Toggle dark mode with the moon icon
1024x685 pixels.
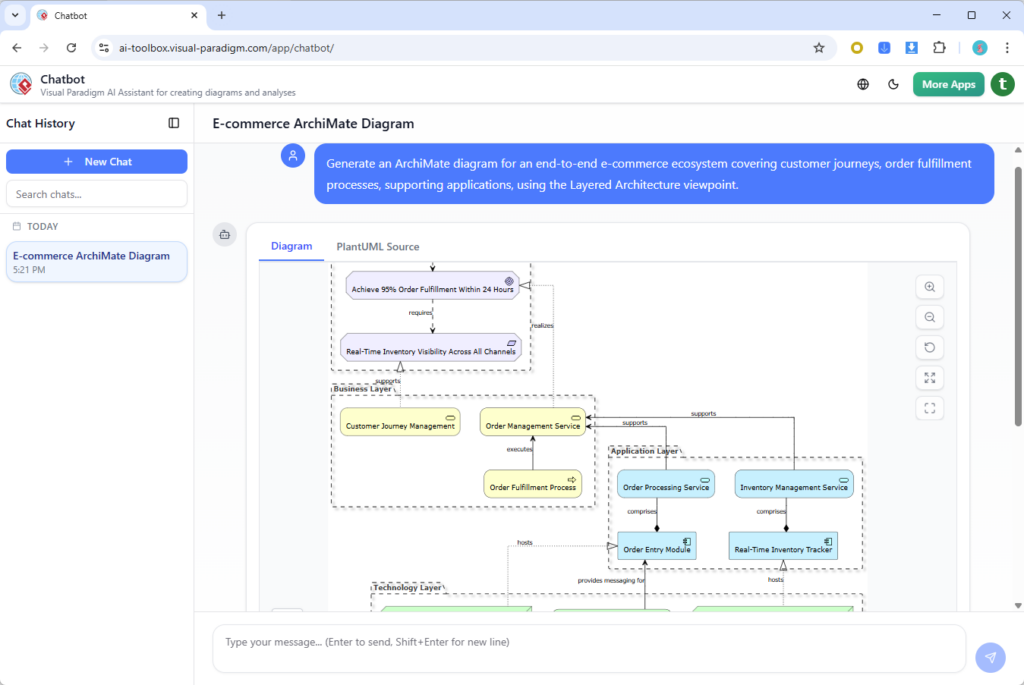point(893,84)
